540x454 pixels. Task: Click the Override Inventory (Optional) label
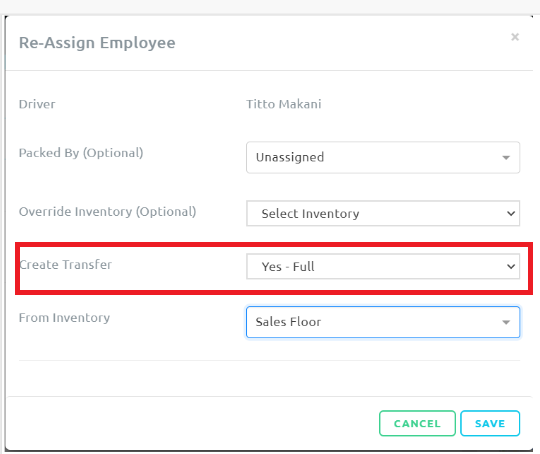click(107, 211)
